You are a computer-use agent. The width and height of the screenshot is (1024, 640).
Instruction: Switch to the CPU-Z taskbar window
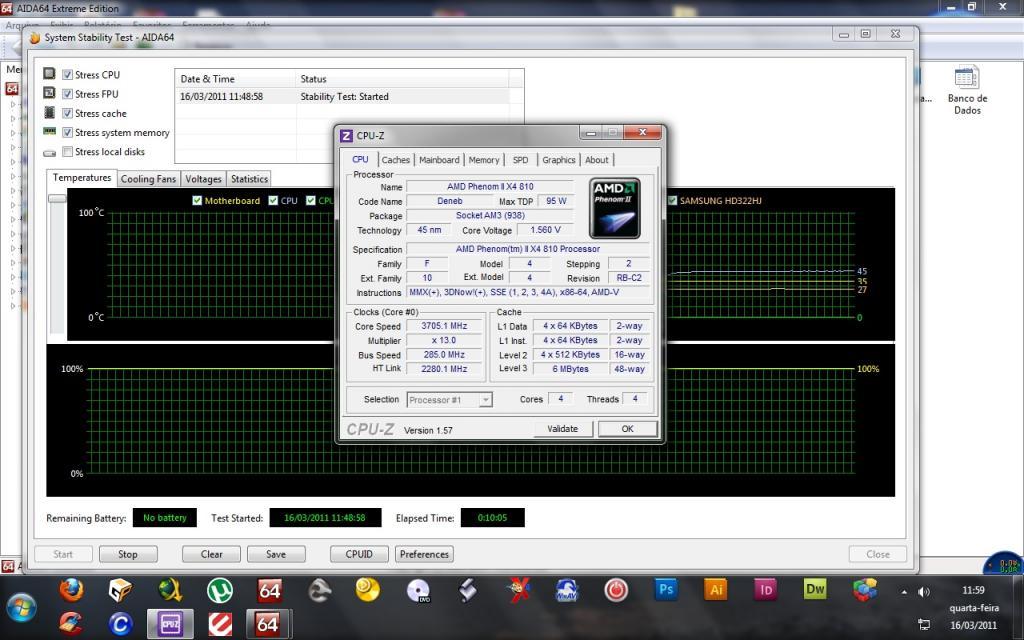(170, 624)
